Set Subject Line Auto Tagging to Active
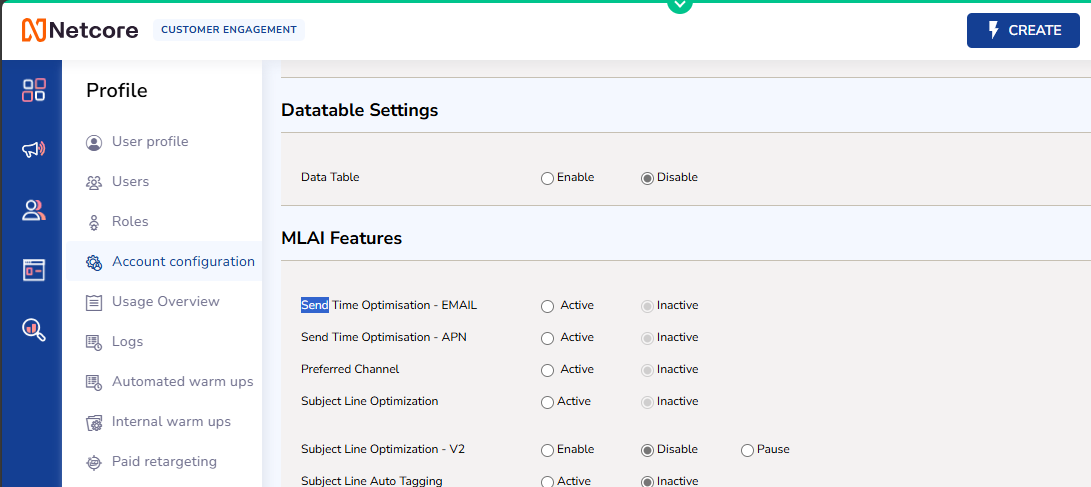This screenshot has height=487, width=1091. [x=548, y=481]
